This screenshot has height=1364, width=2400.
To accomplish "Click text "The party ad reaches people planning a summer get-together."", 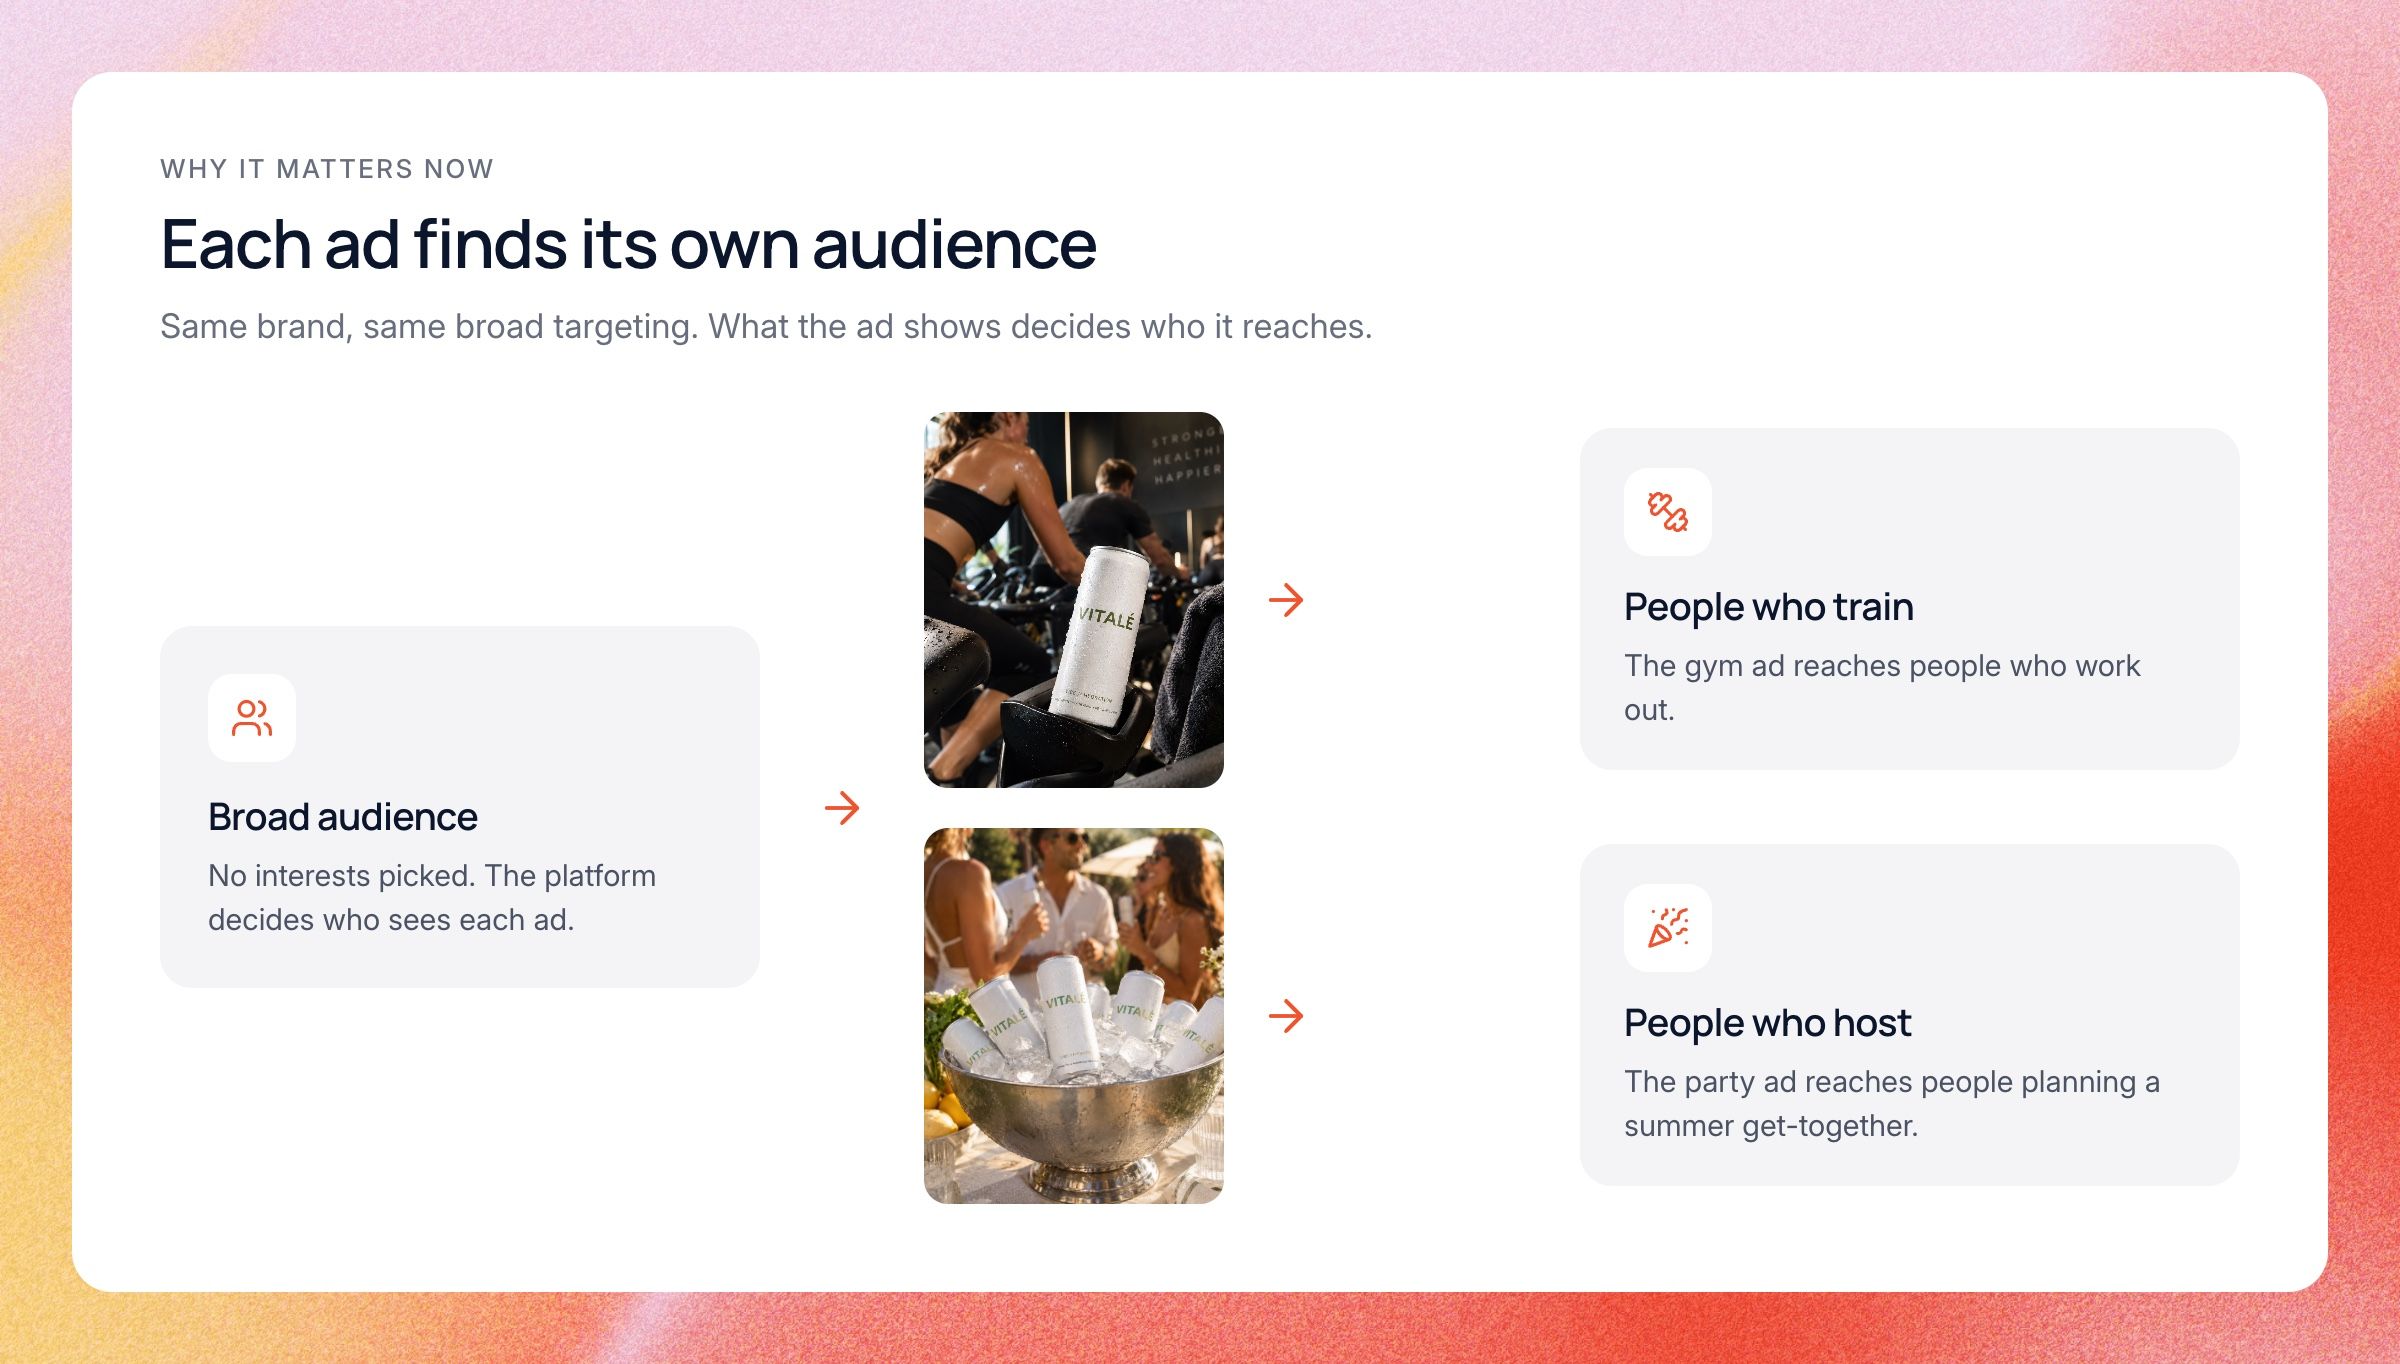I will [1892, 1104].
